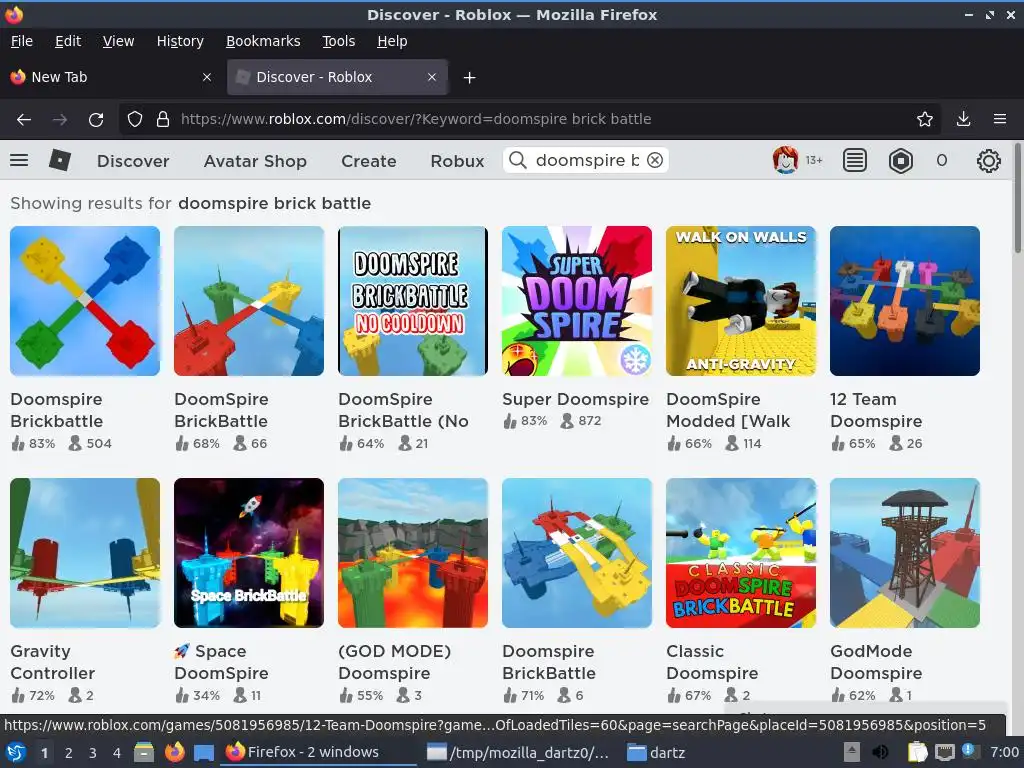This screenshot has height=768, width=1024.
Task: View site security padlock information
Action: [163, 119]
